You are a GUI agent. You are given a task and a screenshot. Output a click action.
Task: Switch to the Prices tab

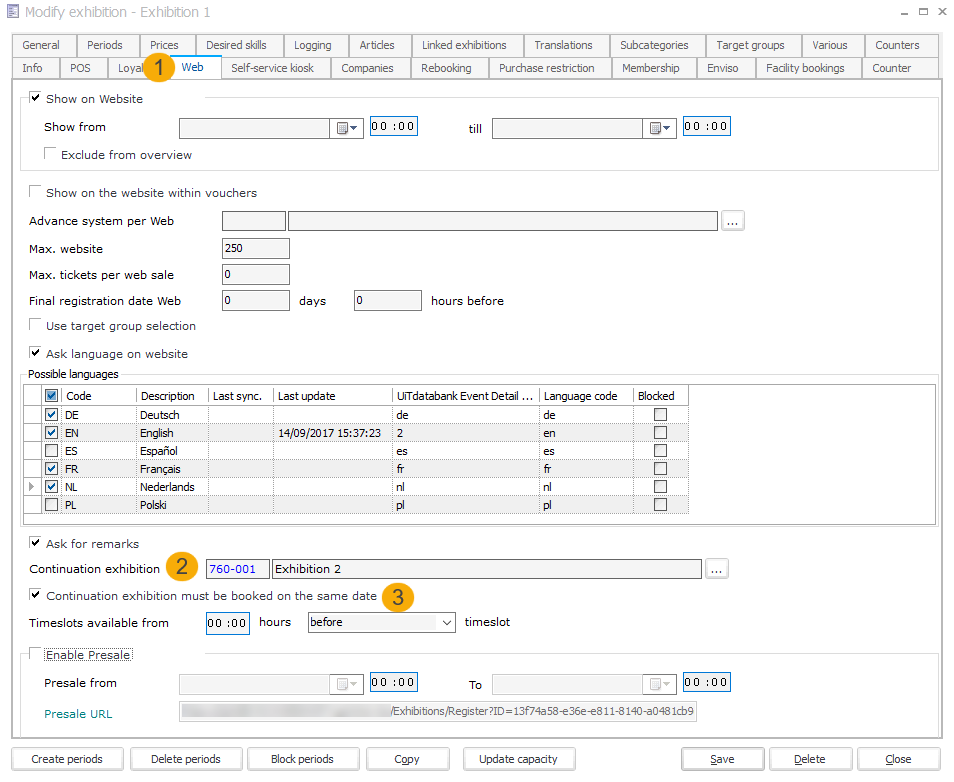pyautogui.click(x=164, y=45)
